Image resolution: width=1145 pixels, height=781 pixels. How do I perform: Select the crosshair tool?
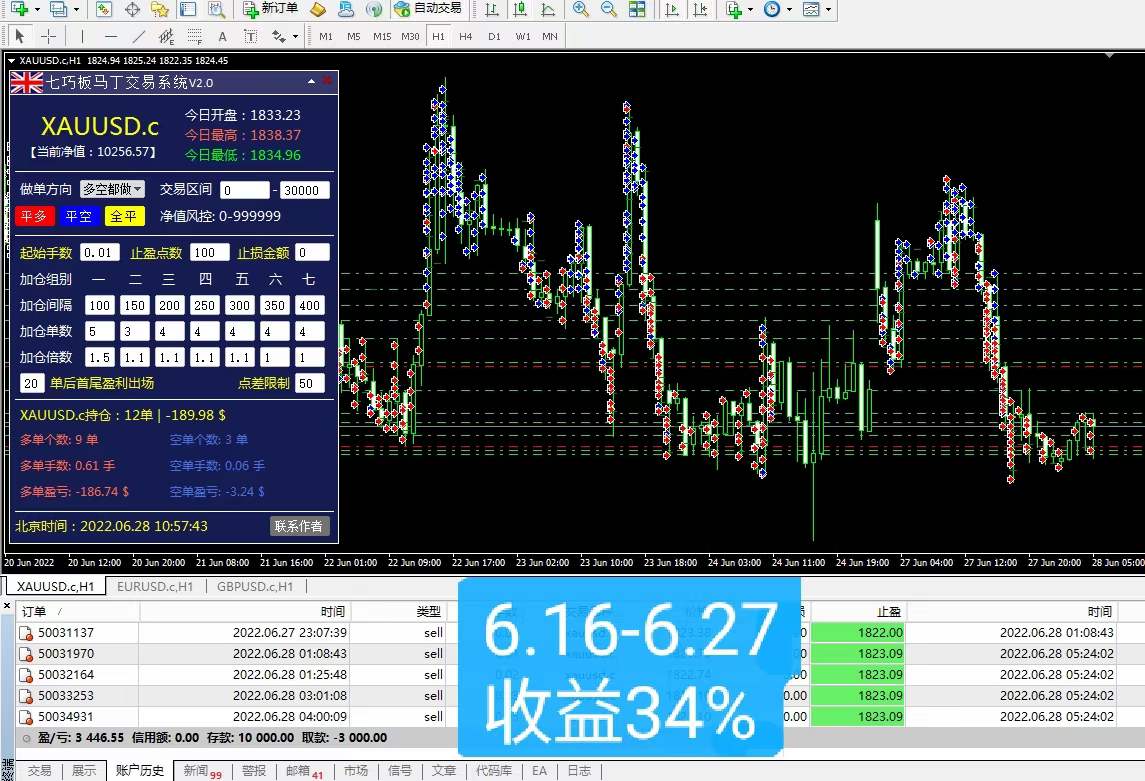point(48,36)
